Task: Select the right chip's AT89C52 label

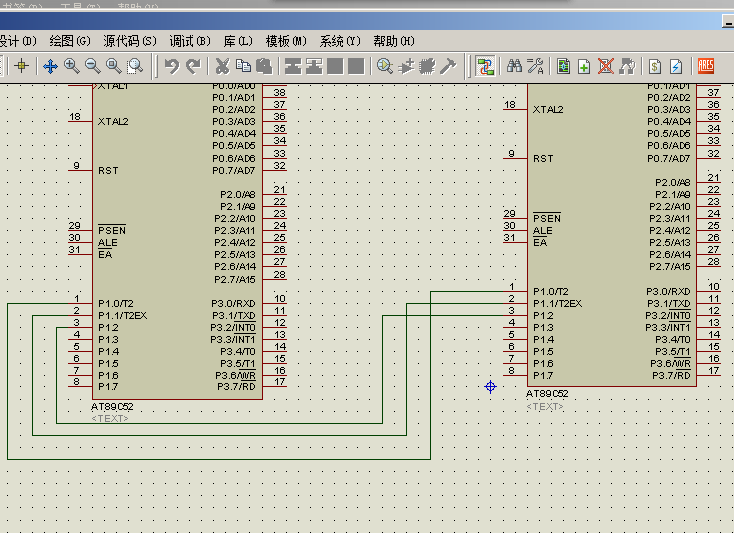Action: tap(547, 394)
